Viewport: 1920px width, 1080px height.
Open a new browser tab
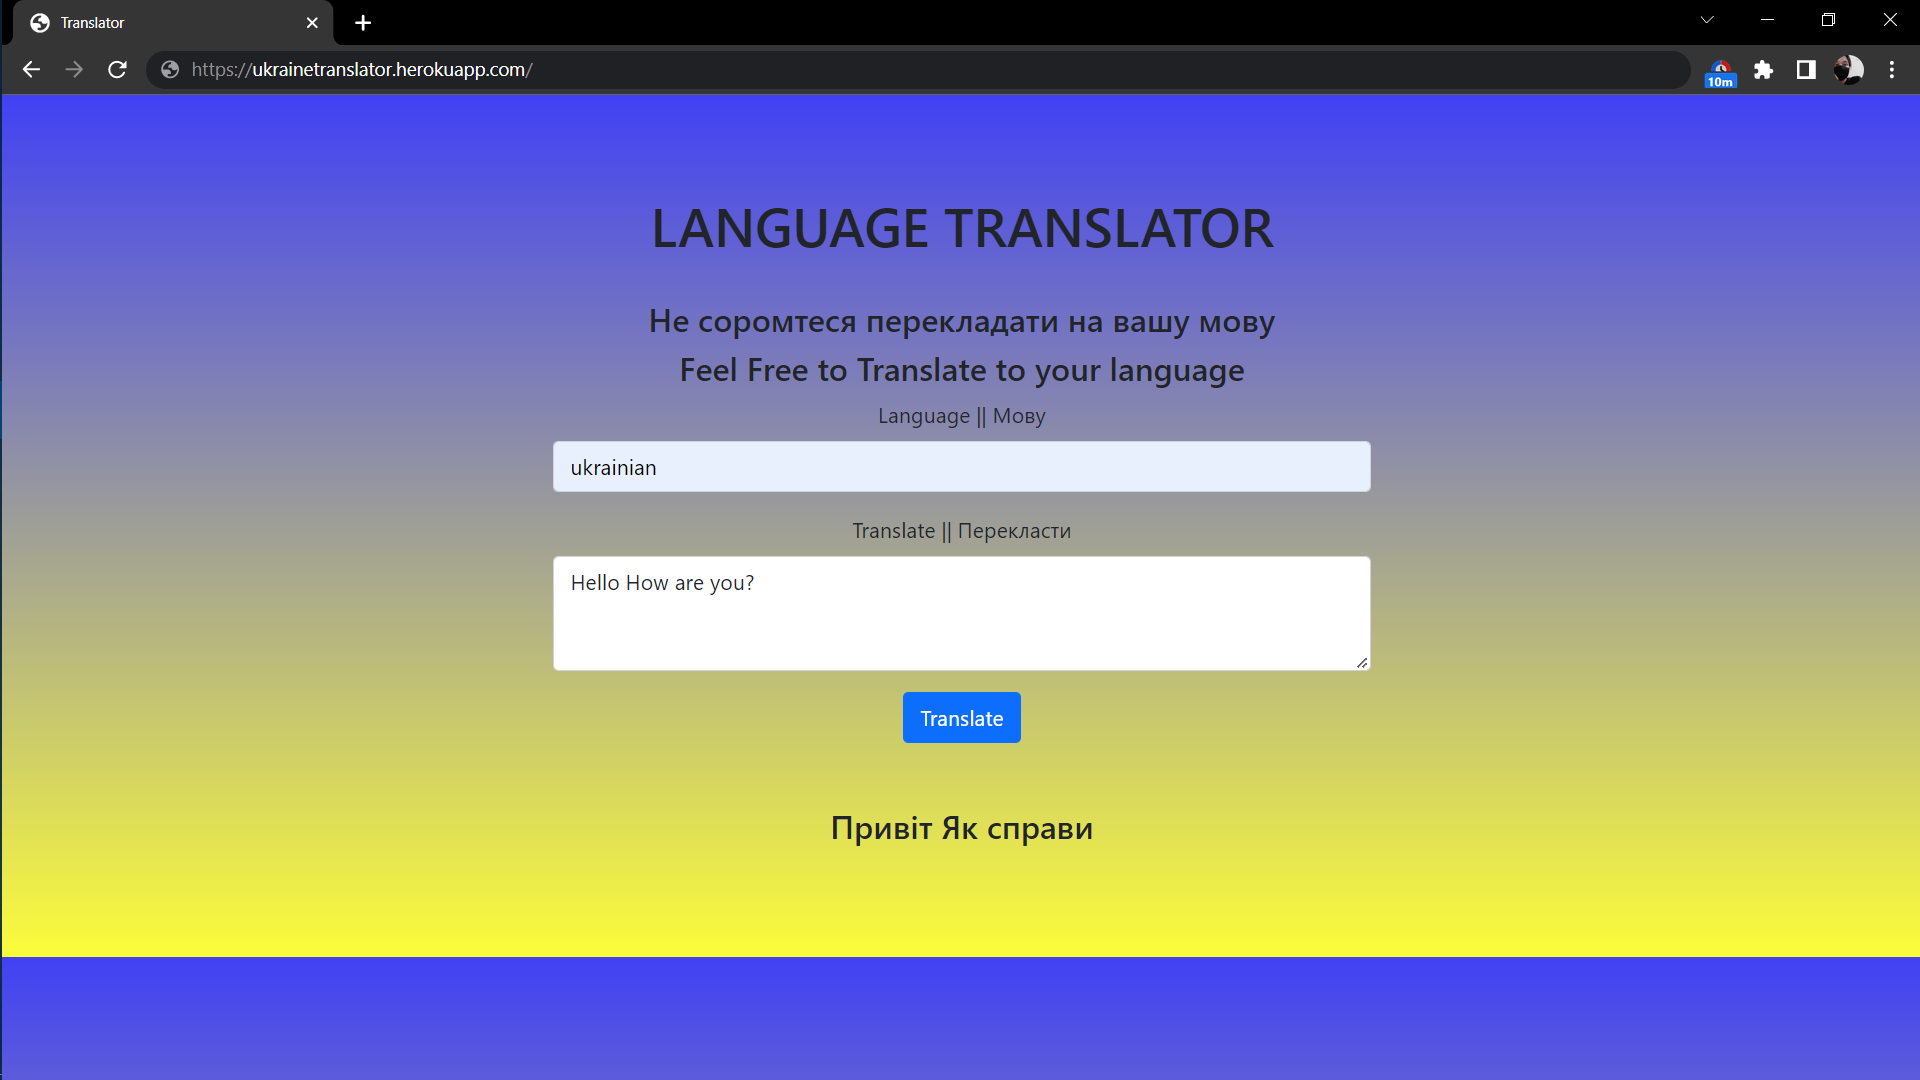tap(363, 22)
